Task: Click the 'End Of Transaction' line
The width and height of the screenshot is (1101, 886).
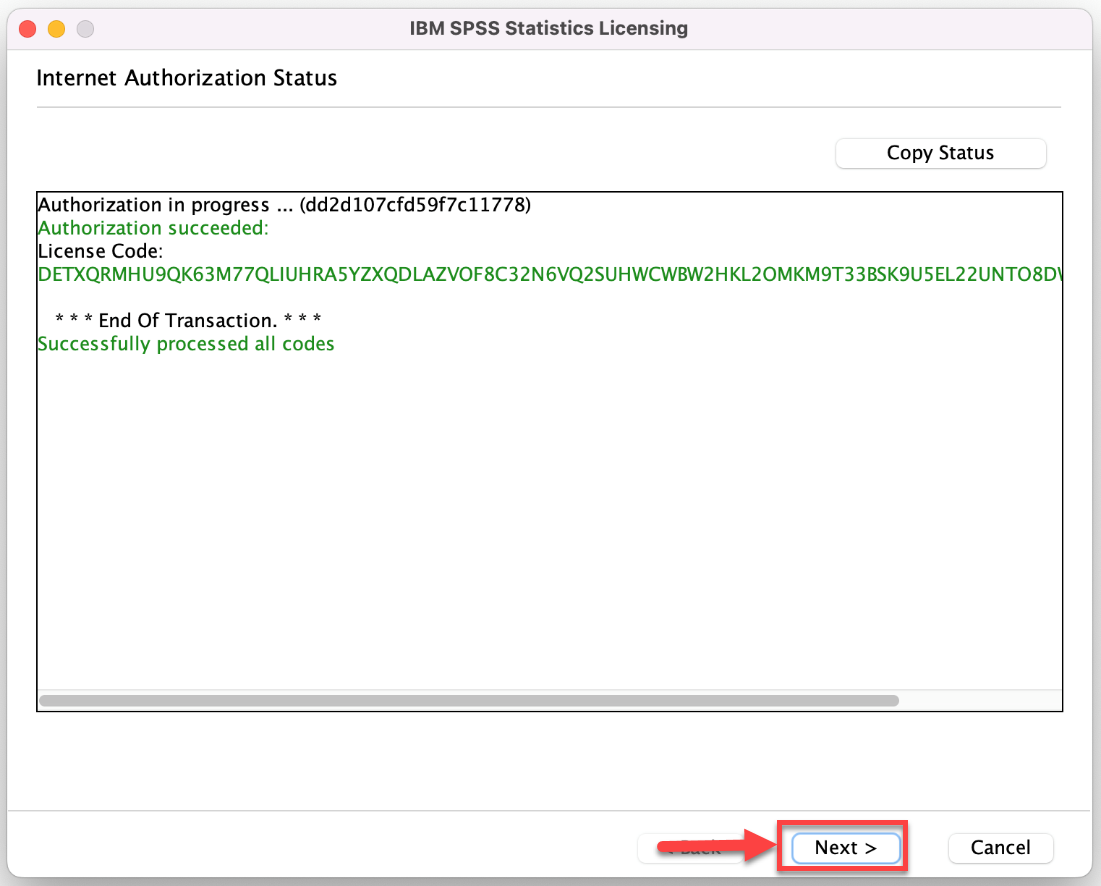Action: (x=188, y=320)
